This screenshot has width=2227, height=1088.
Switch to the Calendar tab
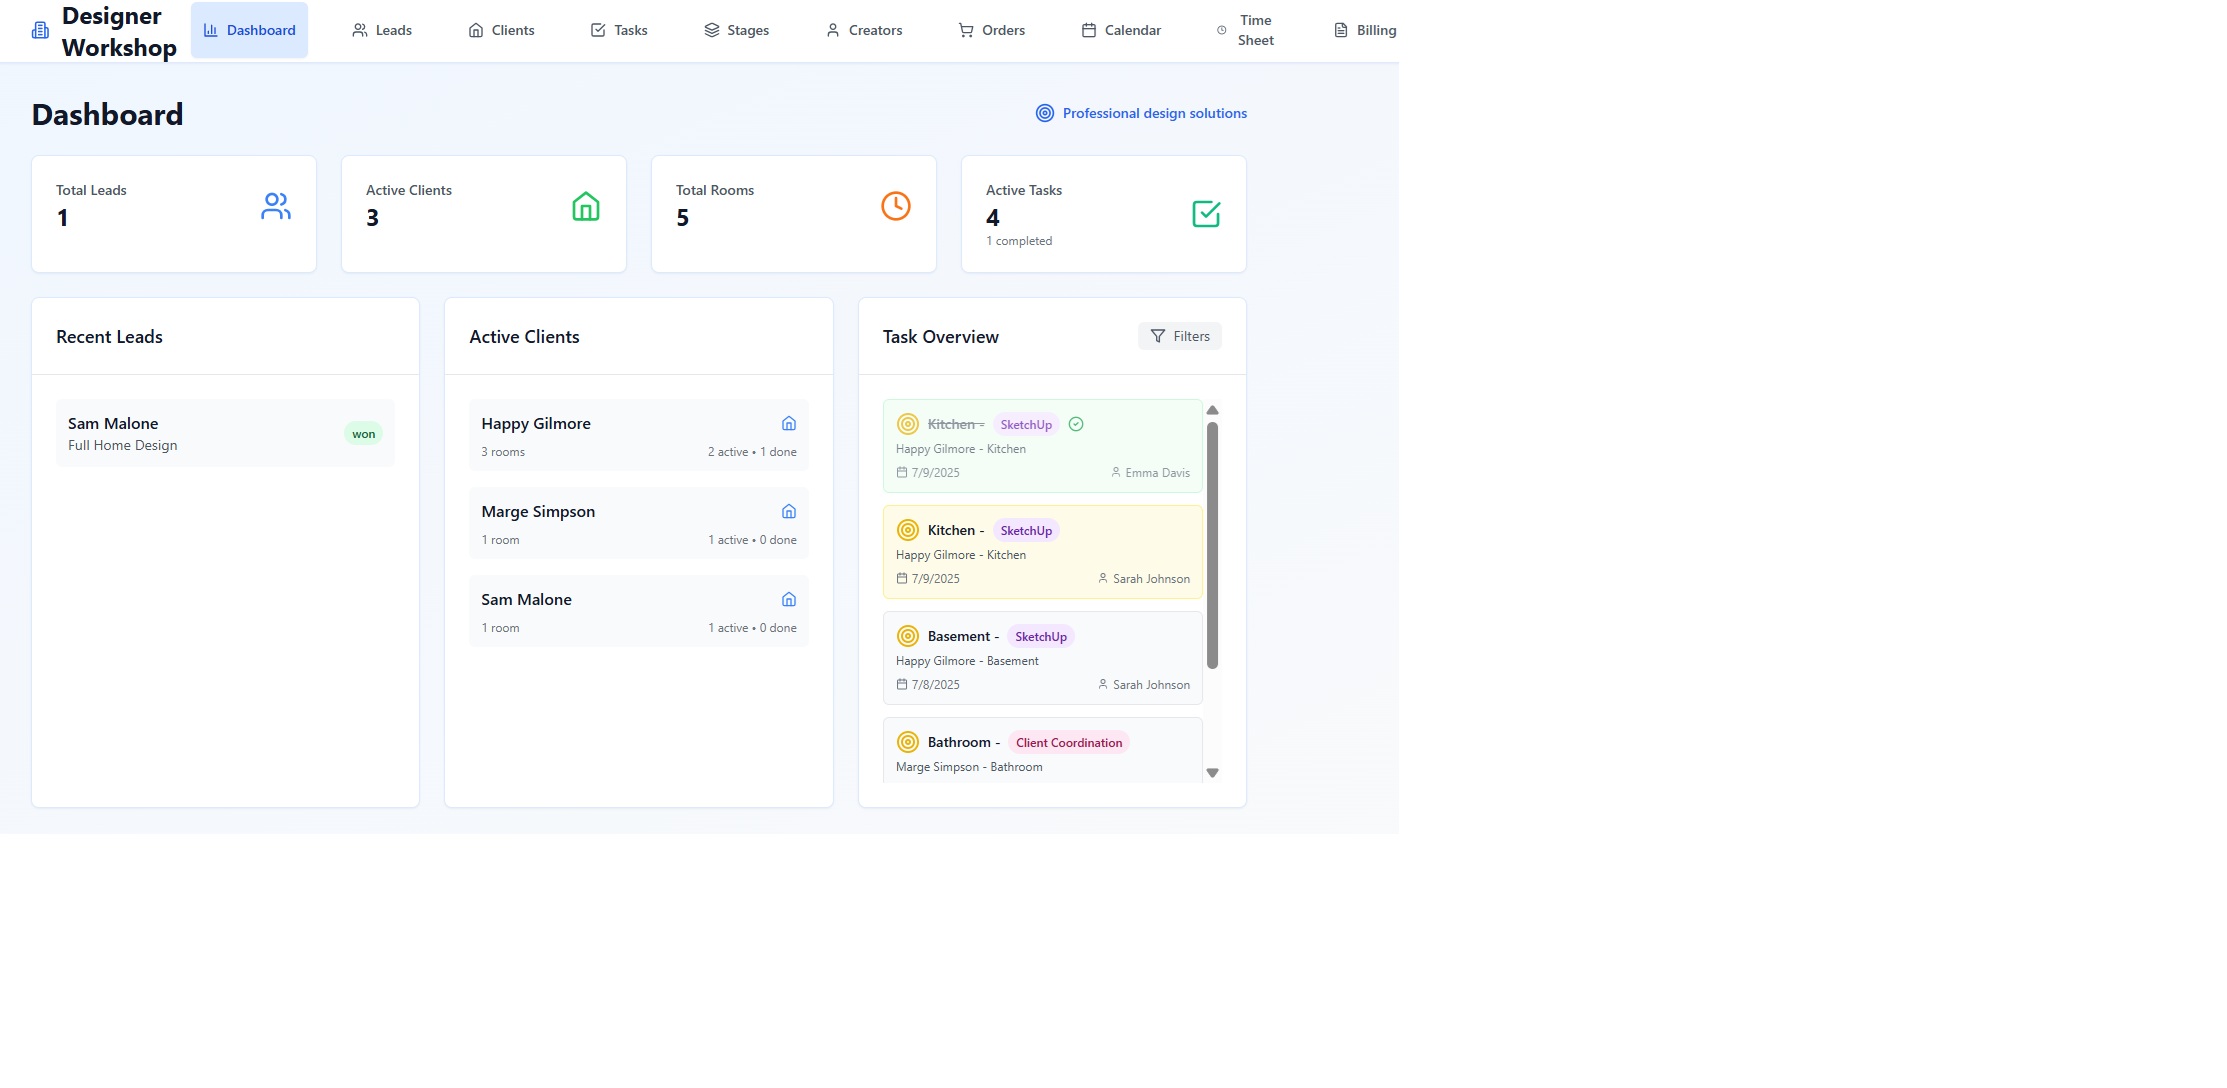click(x=1121, y=31)
